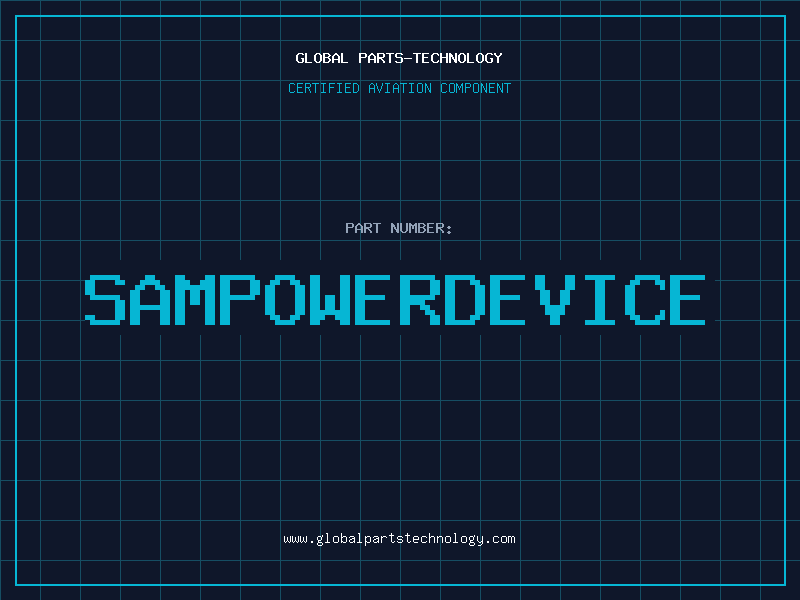
Task: Click the GLOBAL PARTS-TECHNOLOGY heading
Action: point(399,58)
